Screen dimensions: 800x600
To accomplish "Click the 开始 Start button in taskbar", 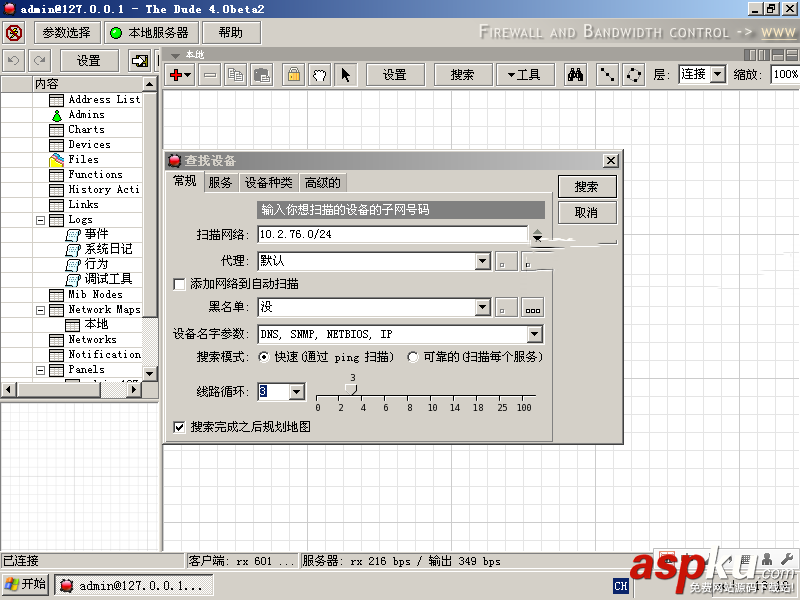I will [25, 584].
